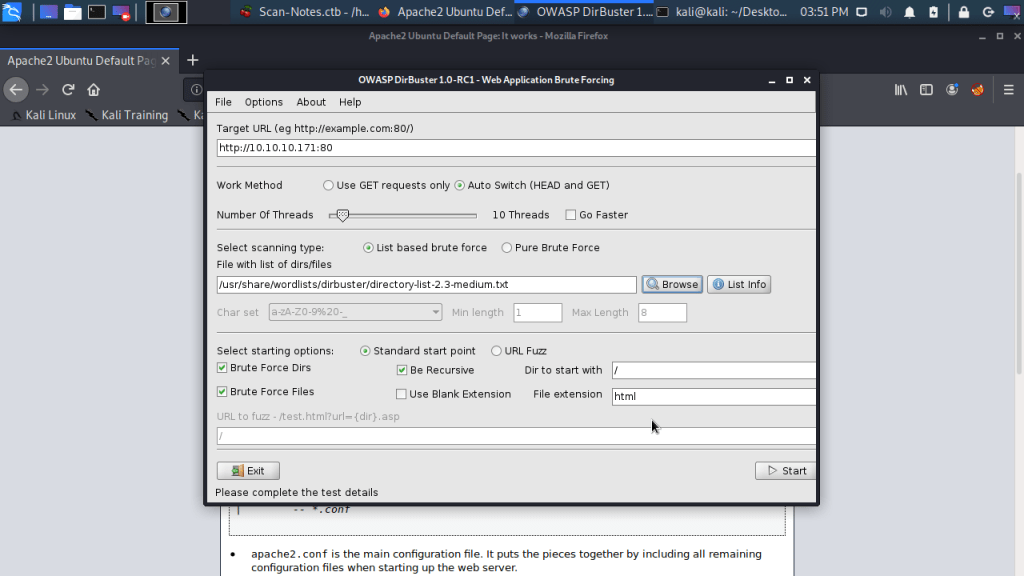Uncheck Be Recursive option

click(402, 370)
